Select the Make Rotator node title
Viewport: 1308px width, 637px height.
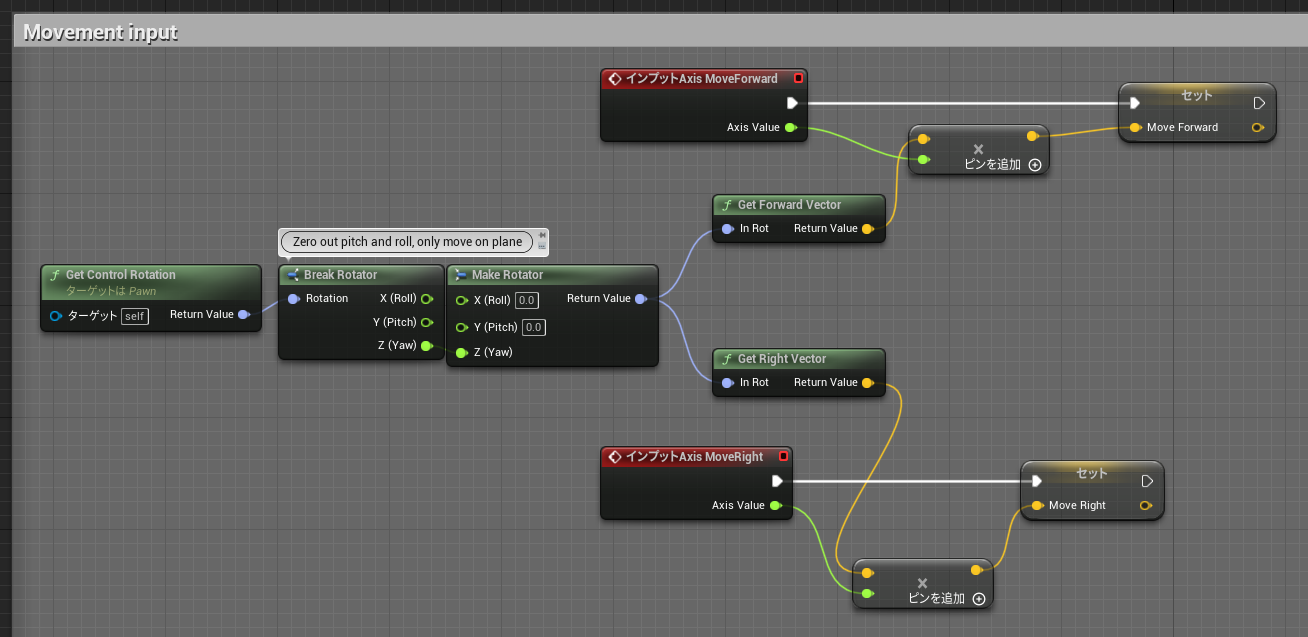click(508, 275)
